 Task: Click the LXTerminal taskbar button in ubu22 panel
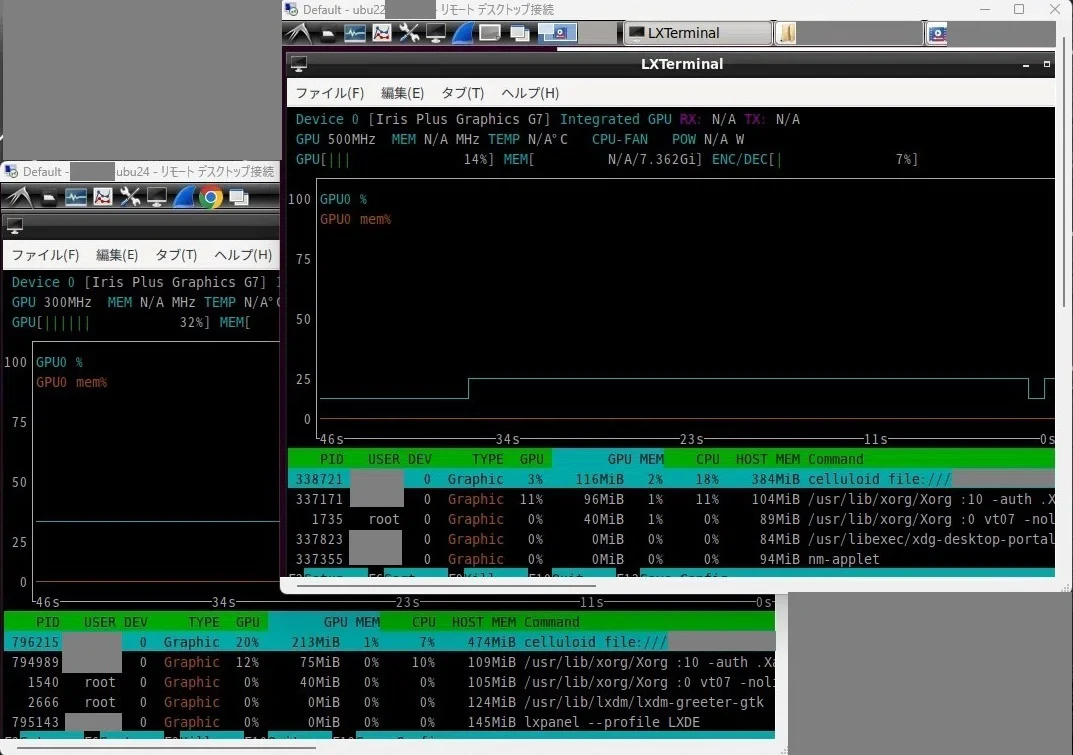697,33
